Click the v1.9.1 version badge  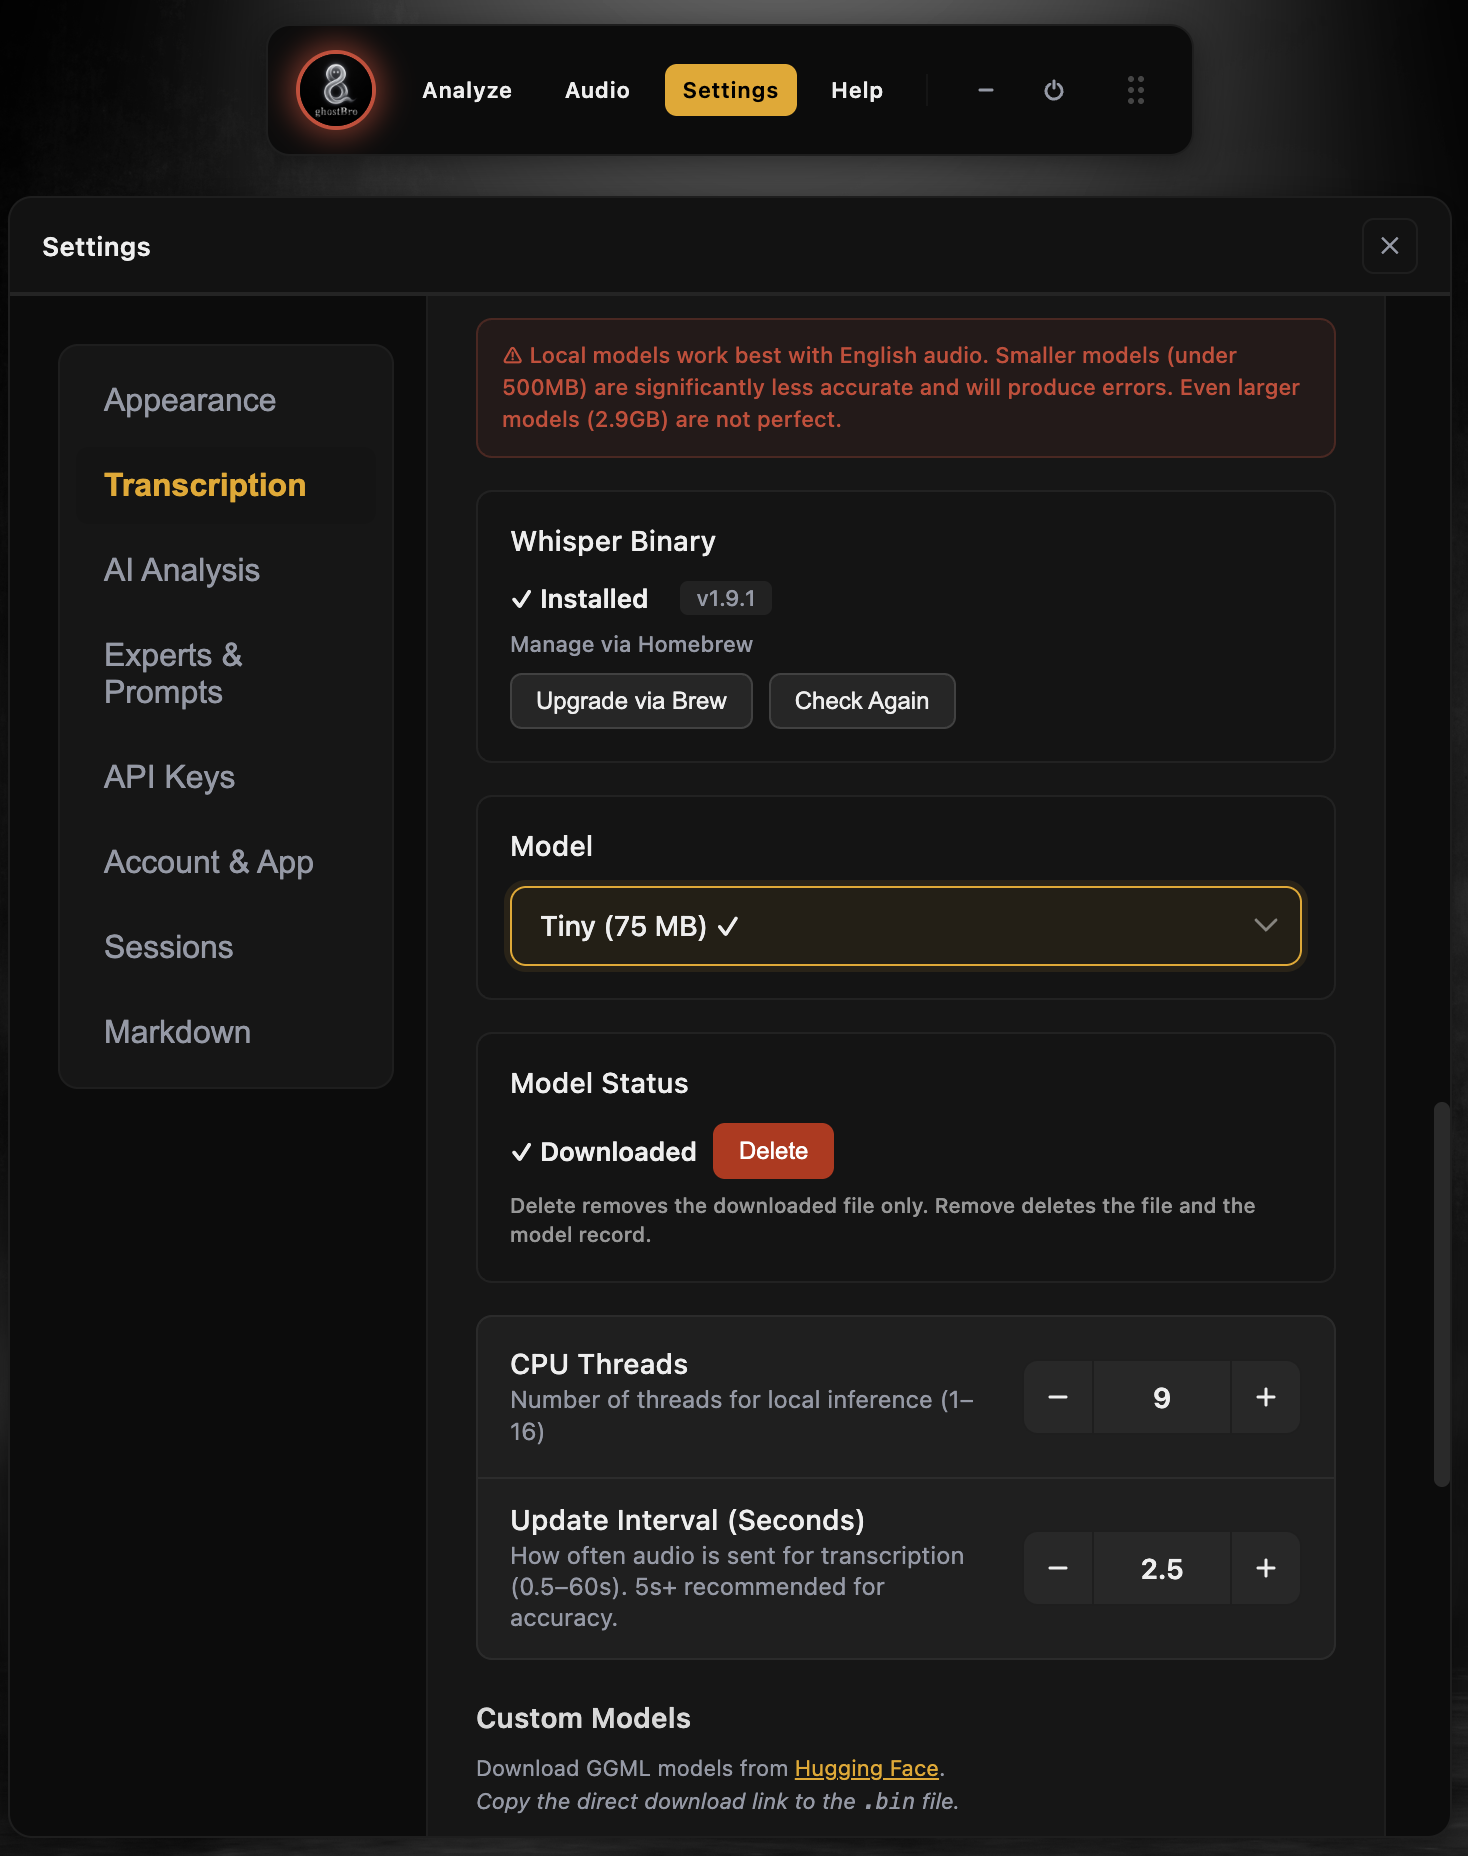pyautogui.click(x=726, y=598)
